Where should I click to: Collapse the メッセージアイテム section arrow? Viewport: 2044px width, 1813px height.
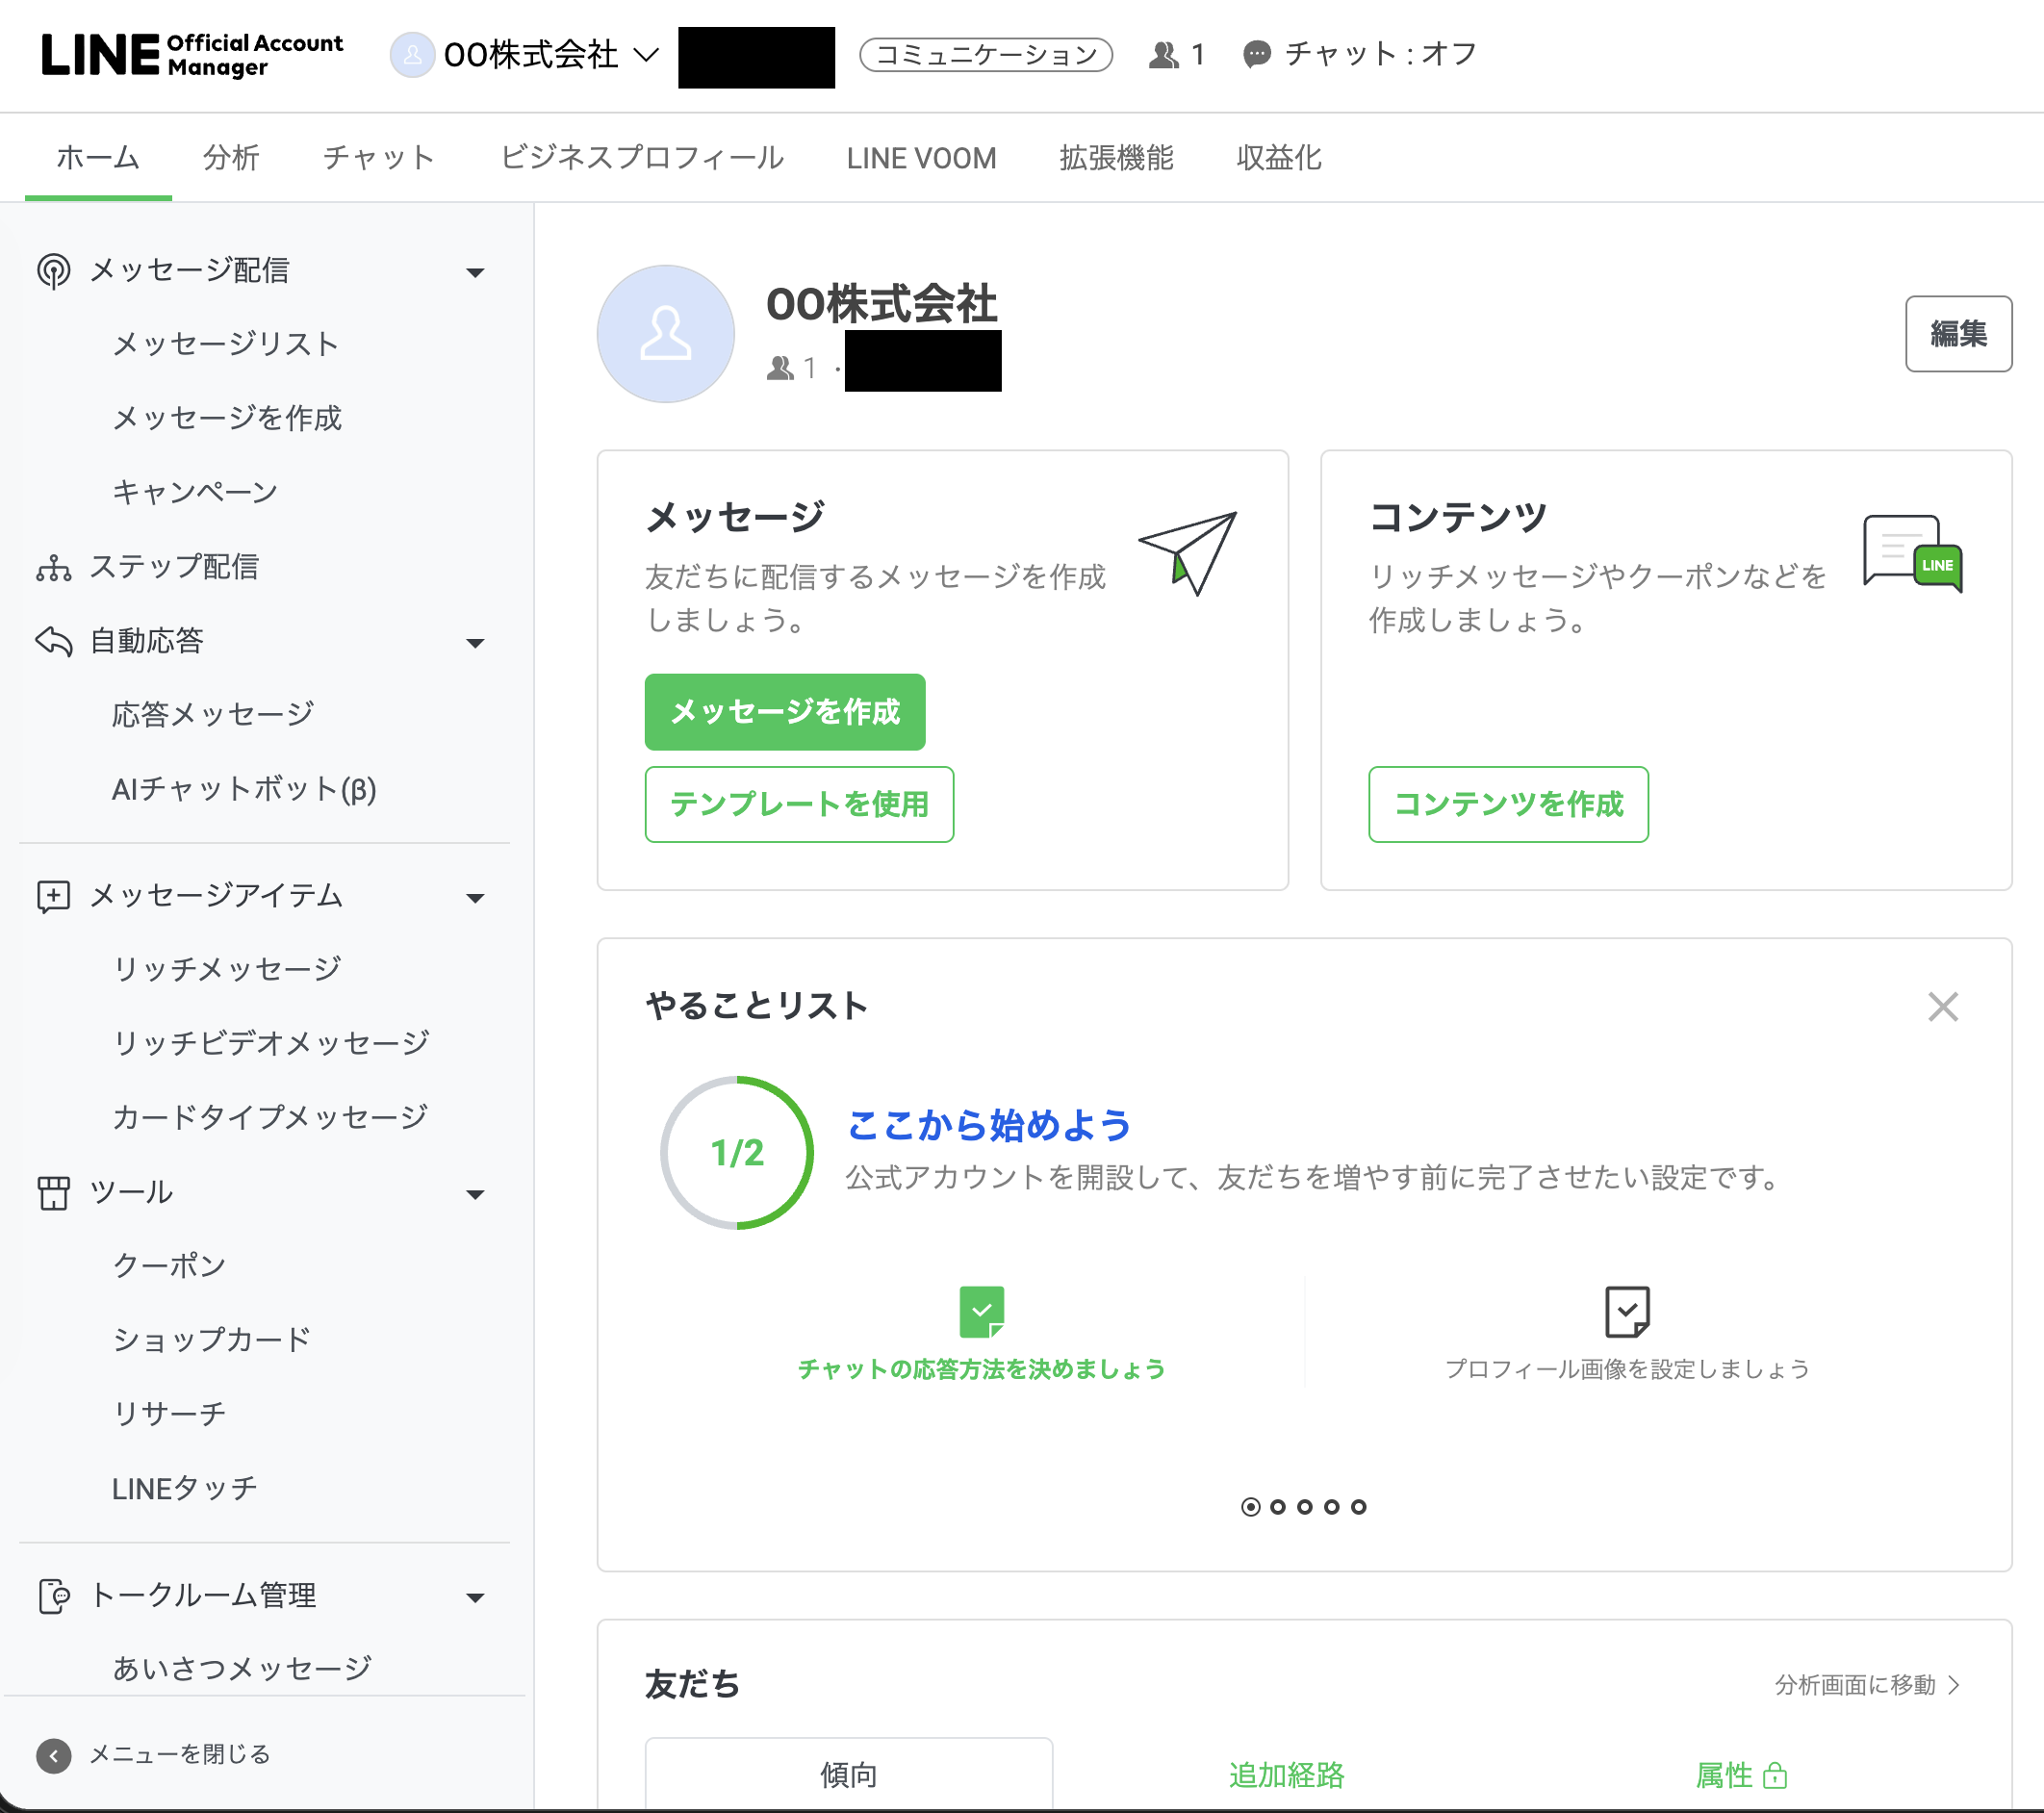tap(476, 898)
